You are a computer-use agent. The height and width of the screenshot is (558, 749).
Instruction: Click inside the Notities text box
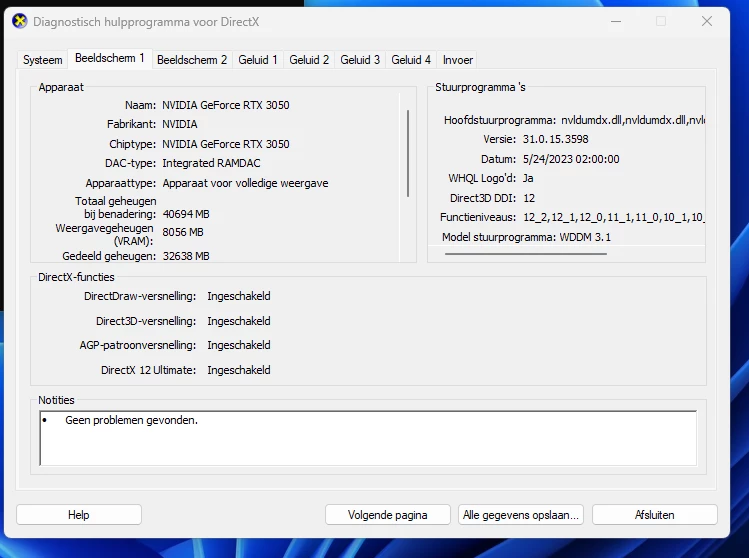[368, 438]
